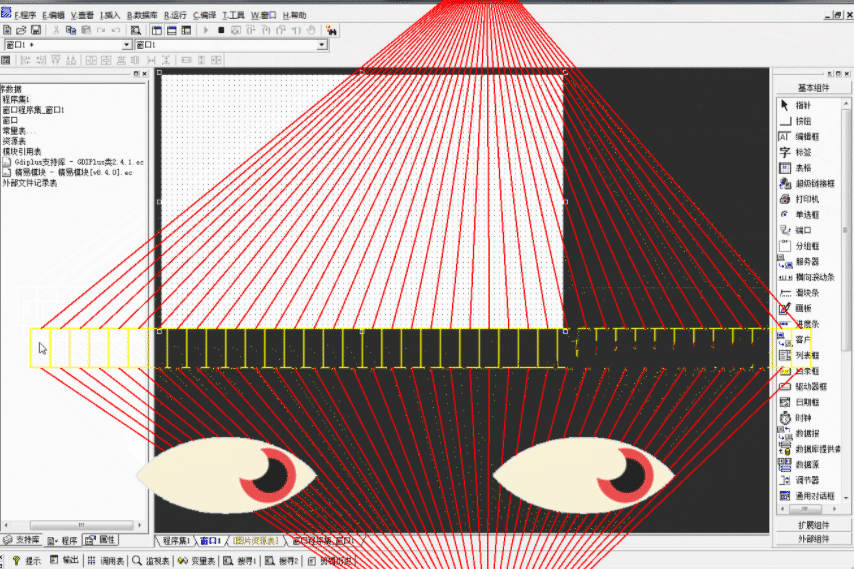Open the E.编辑 menu
The height and width of the screenshot is (569, 854).
53,15
